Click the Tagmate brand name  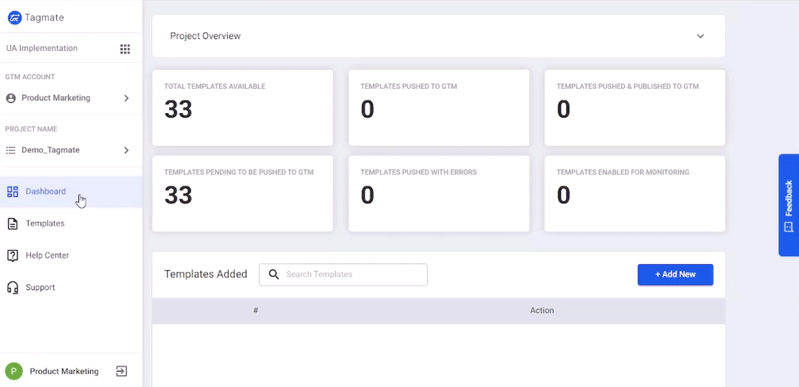point(44,18)
